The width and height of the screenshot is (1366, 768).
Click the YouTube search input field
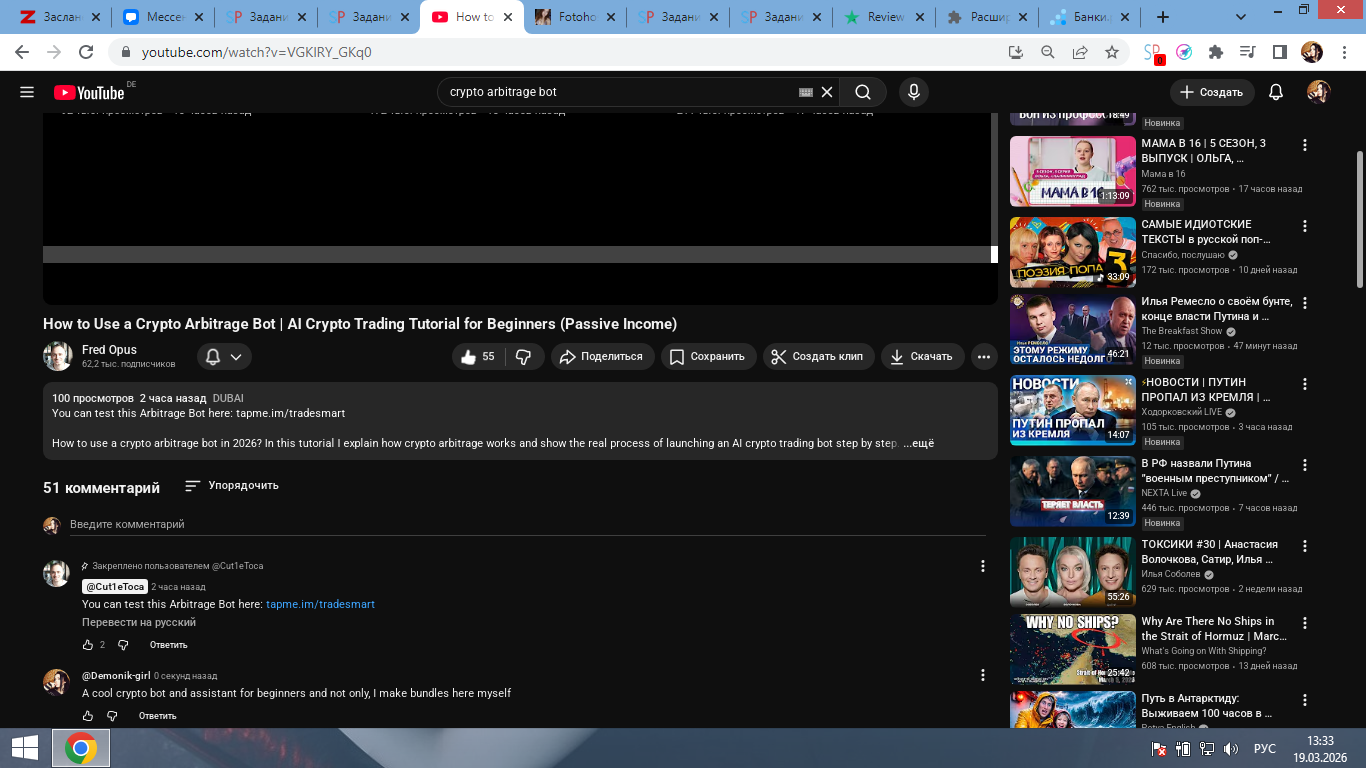click(620, 92)
